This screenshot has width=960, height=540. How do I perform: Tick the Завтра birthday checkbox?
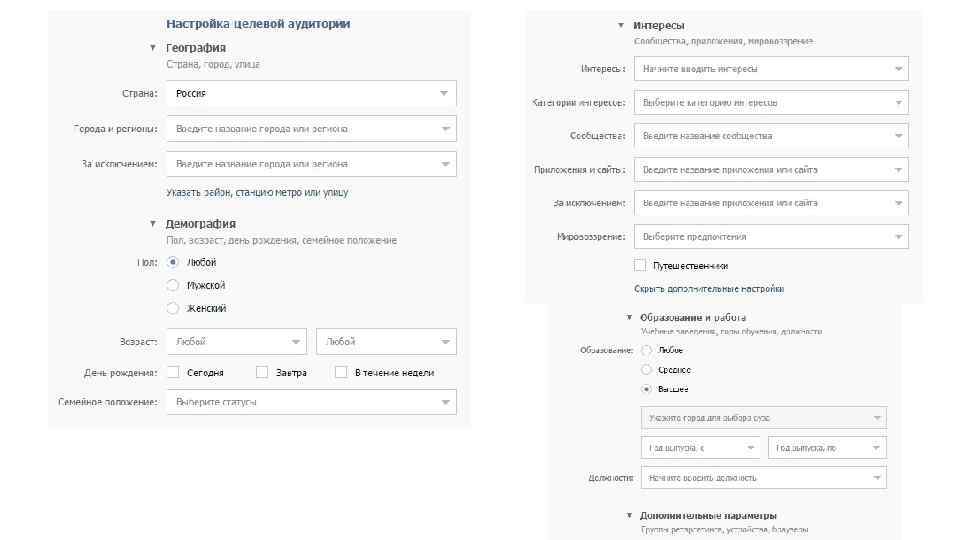pos(262,372)
